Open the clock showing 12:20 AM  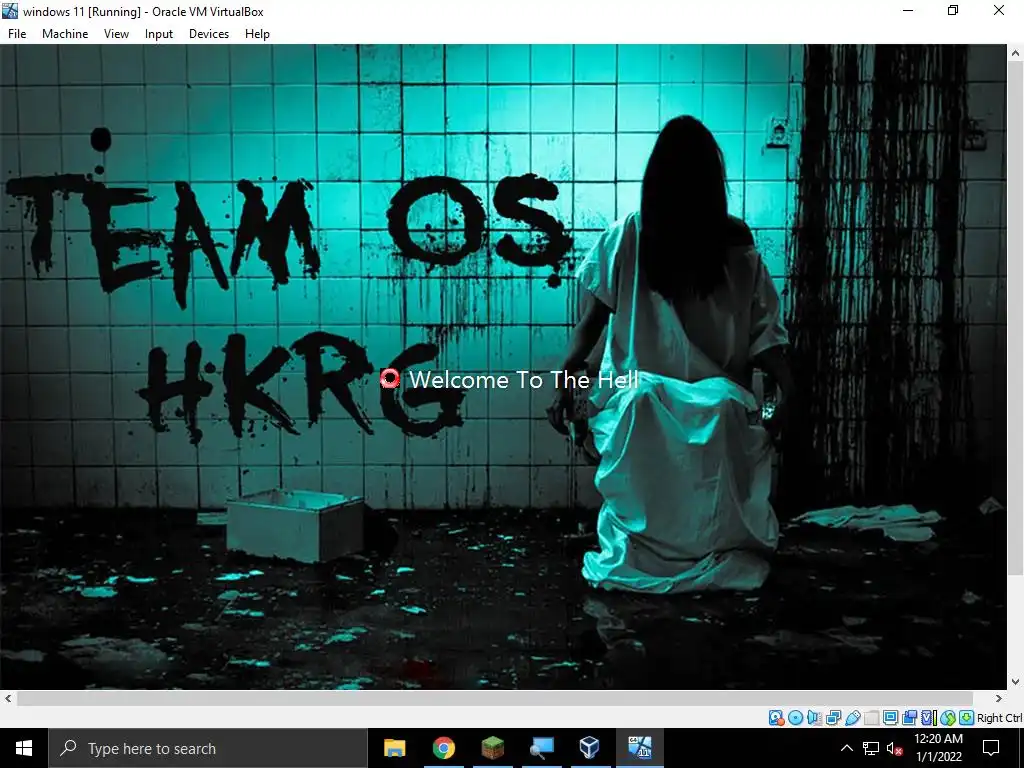(938, 748)
